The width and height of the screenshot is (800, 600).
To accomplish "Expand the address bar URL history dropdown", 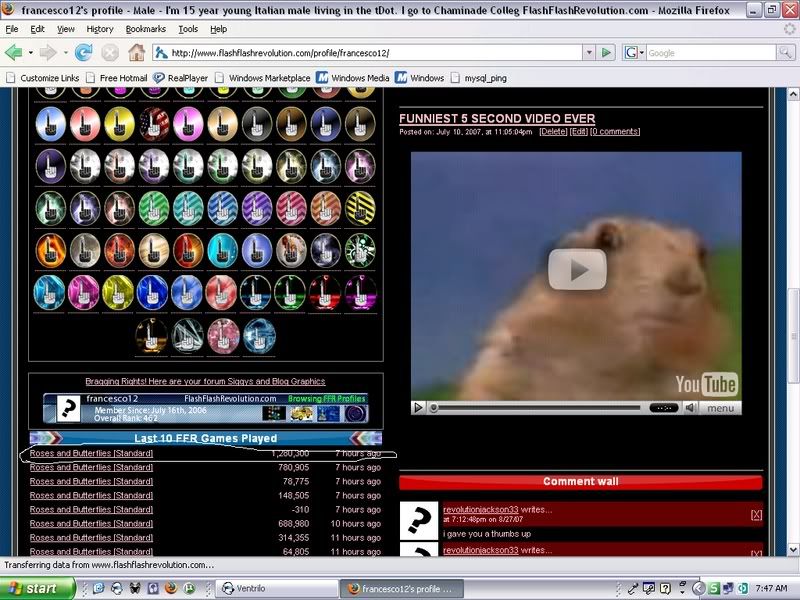I will click(x=588, y=52).
